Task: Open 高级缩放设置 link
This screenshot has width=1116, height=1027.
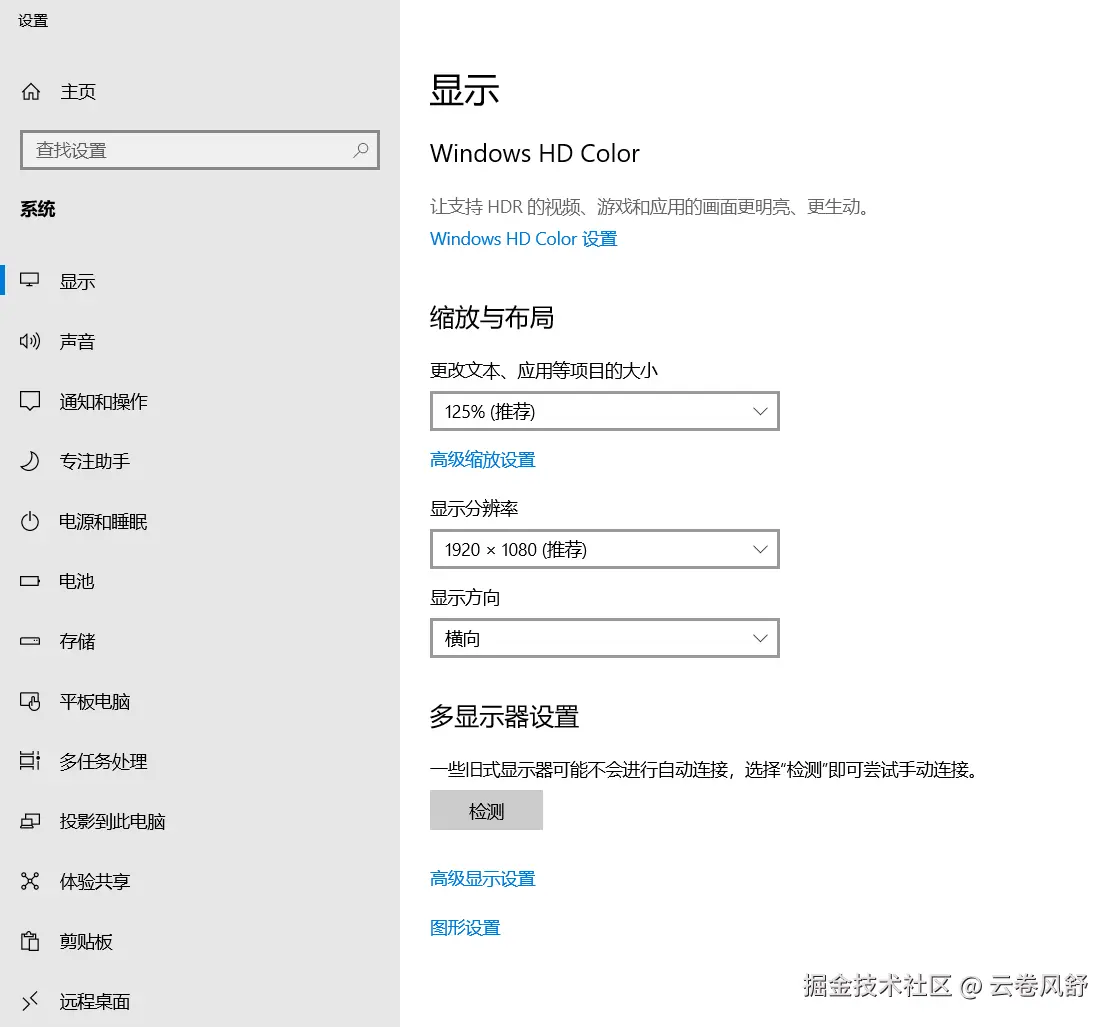Action: click(x=483, y=460)
